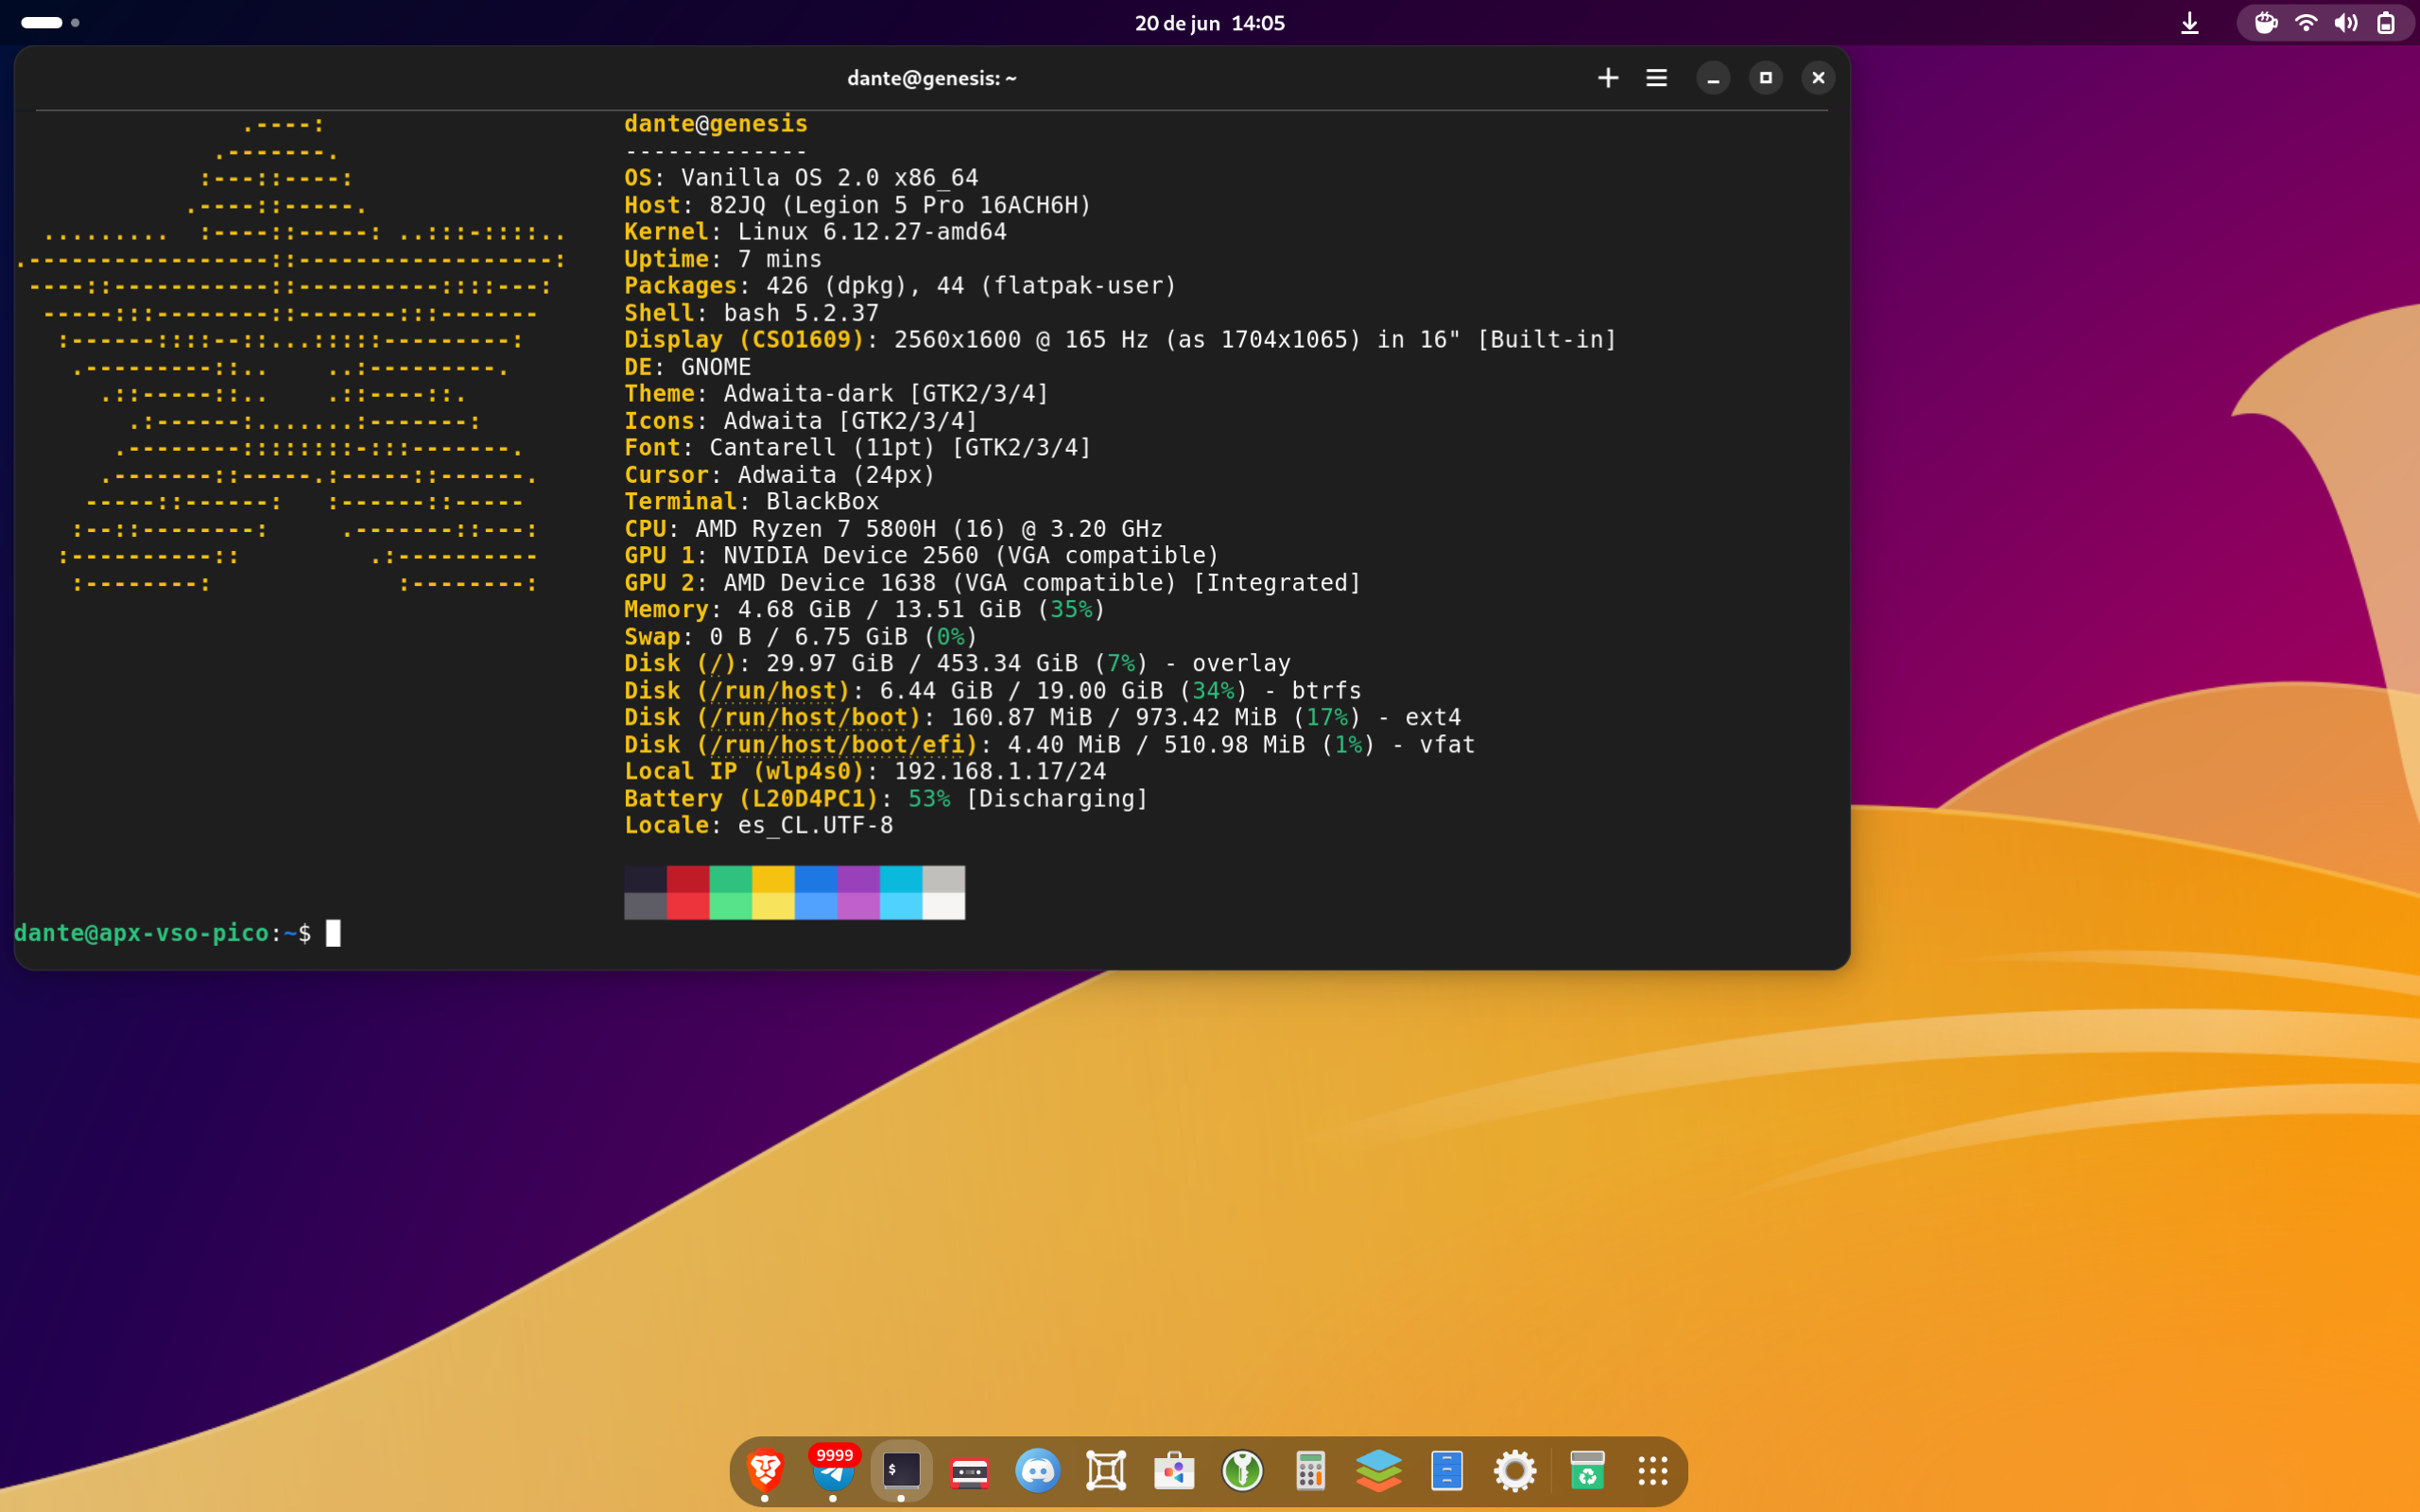Viewport: 2420px width, 1512px height.
Task: Open the Software store shopping bag icon
Action: click(1174, 1471)
